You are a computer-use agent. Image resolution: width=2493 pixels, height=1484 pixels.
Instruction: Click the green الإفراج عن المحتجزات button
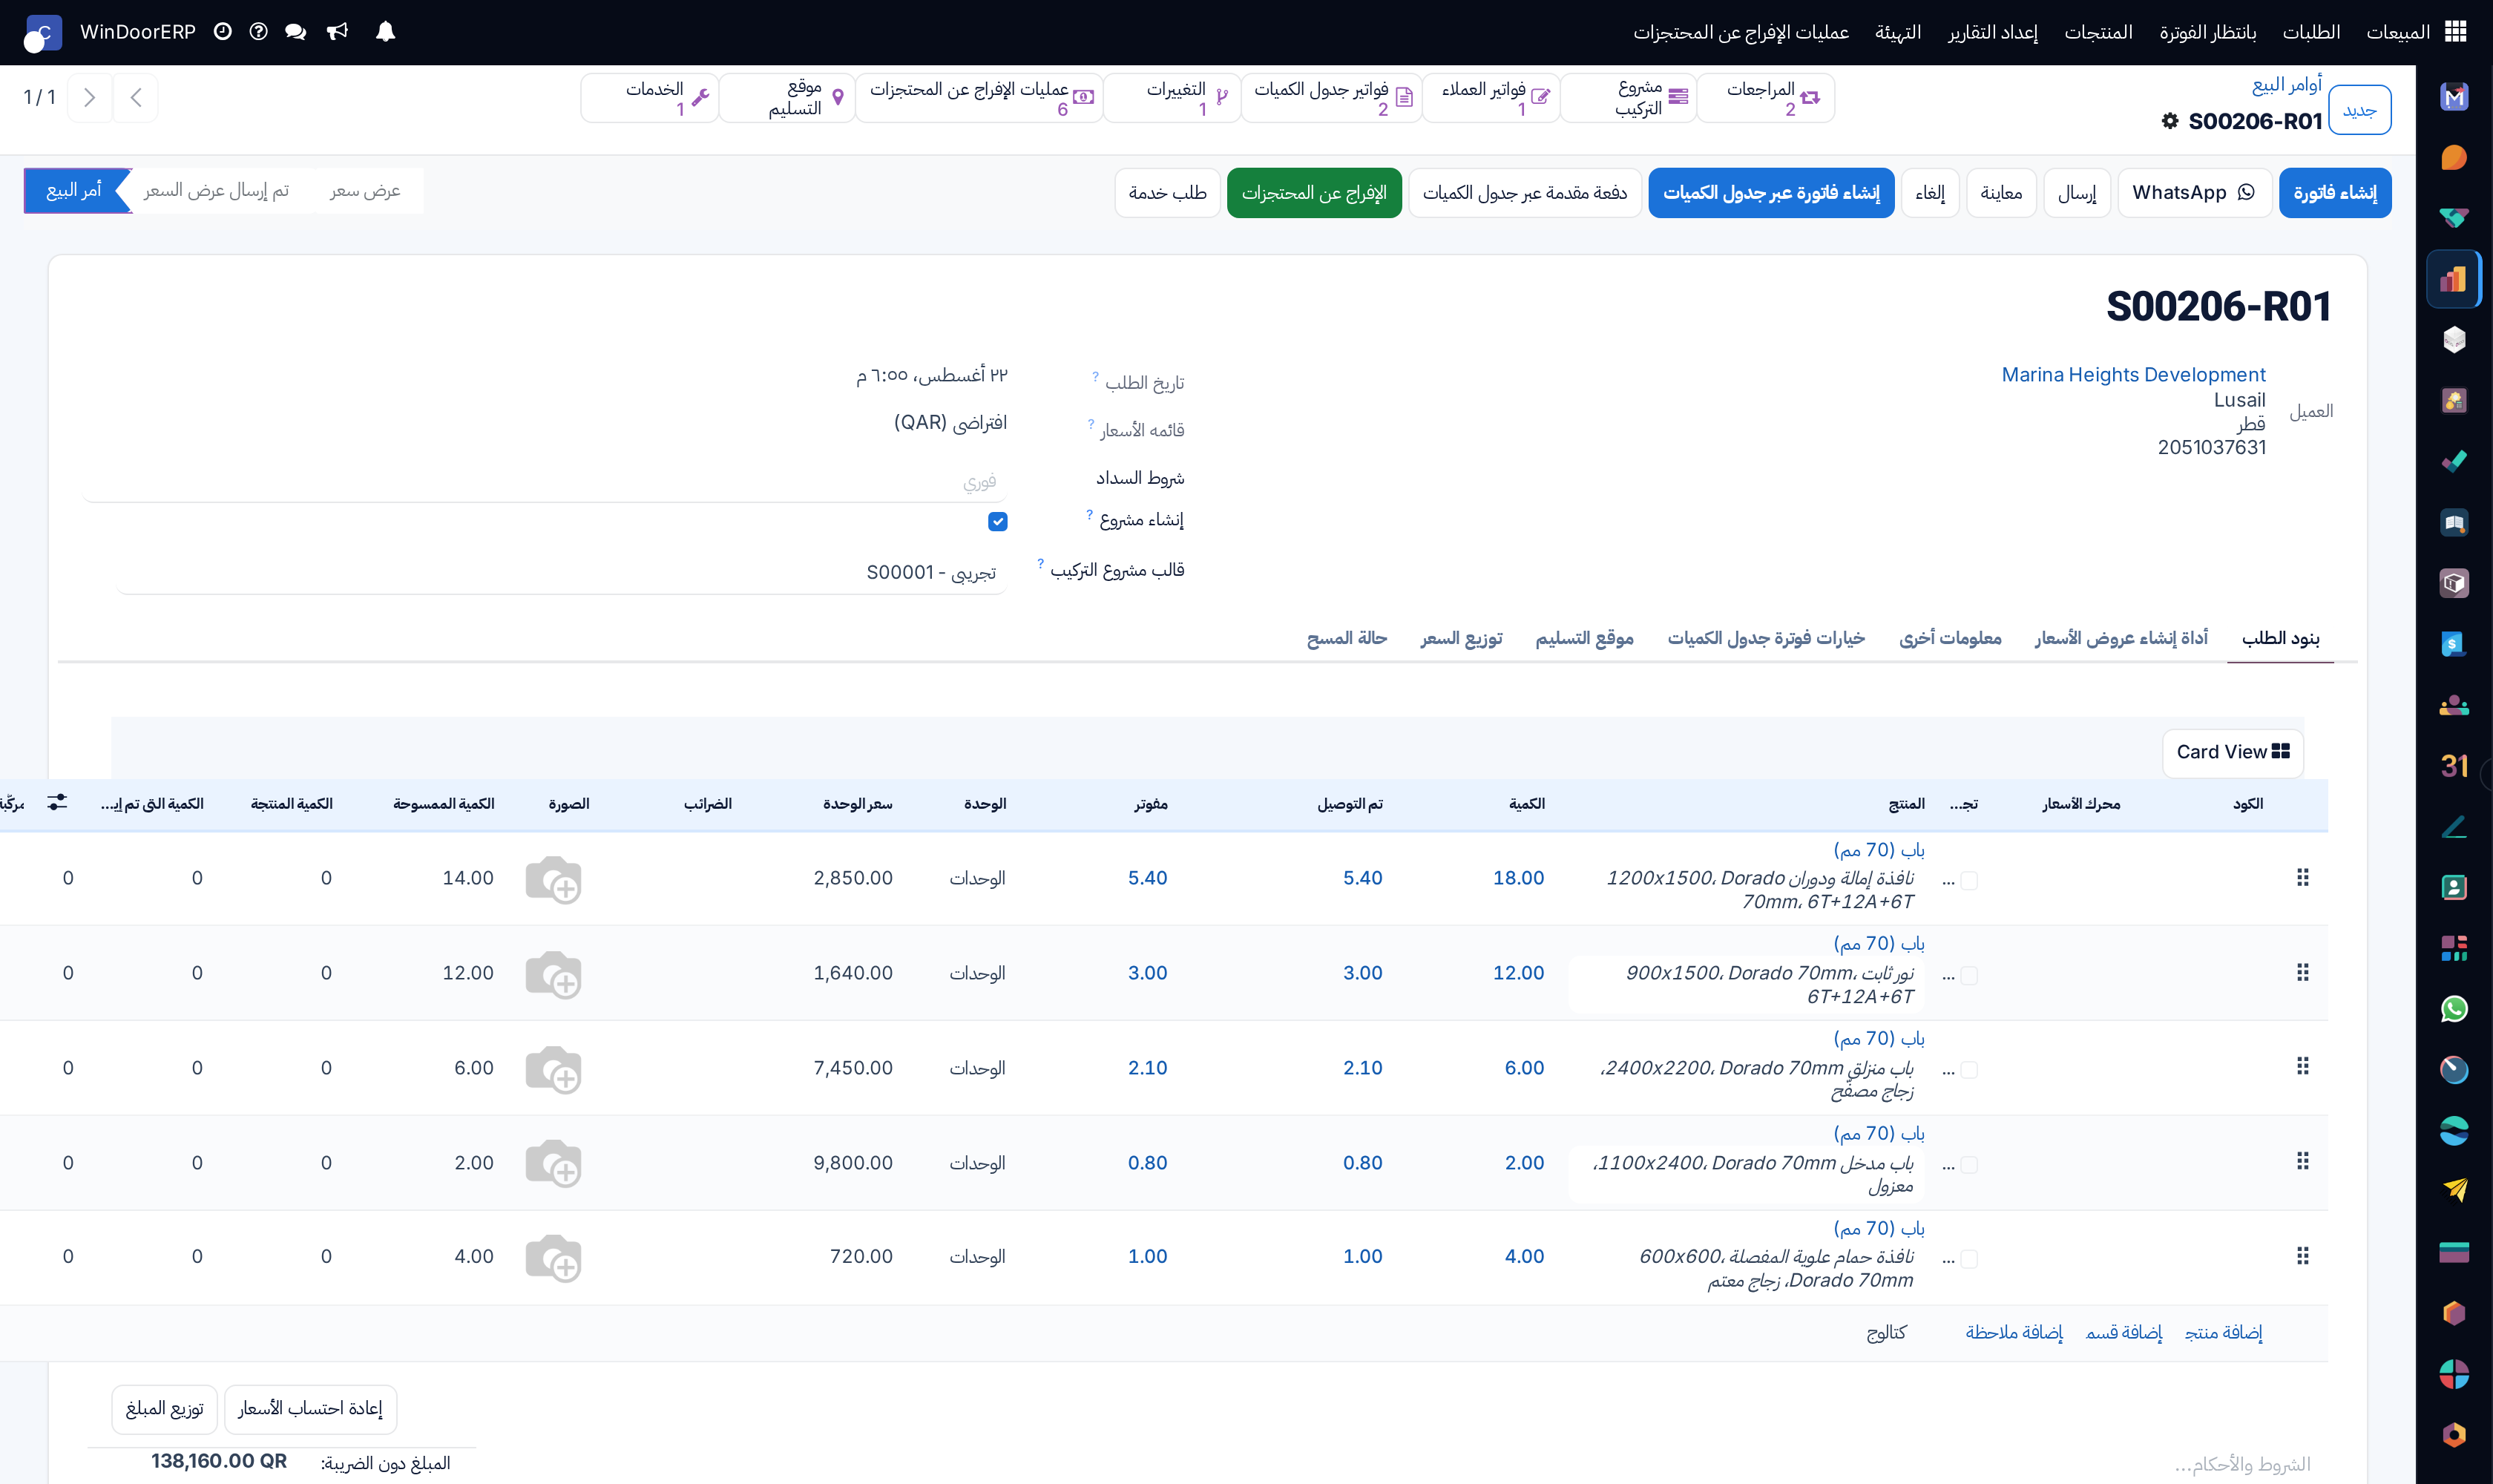(1314, 193)
